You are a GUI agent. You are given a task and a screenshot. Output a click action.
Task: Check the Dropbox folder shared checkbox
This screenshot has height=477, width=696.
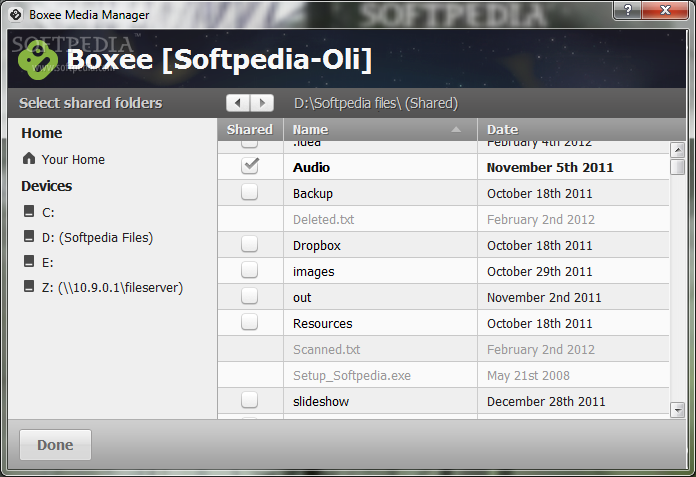click(249, 244)
